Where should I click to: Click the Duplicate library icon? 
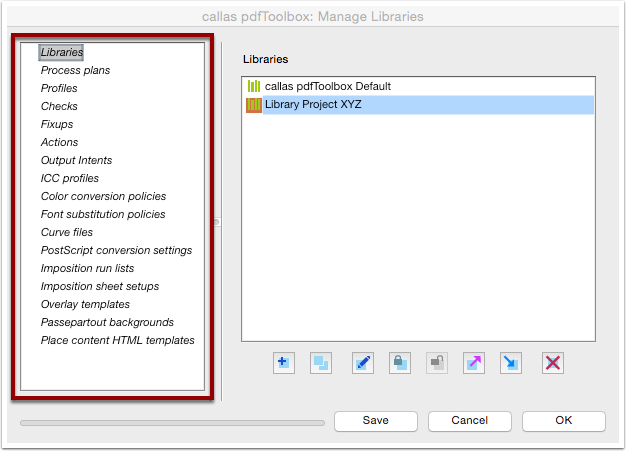(x=321, y=363)
